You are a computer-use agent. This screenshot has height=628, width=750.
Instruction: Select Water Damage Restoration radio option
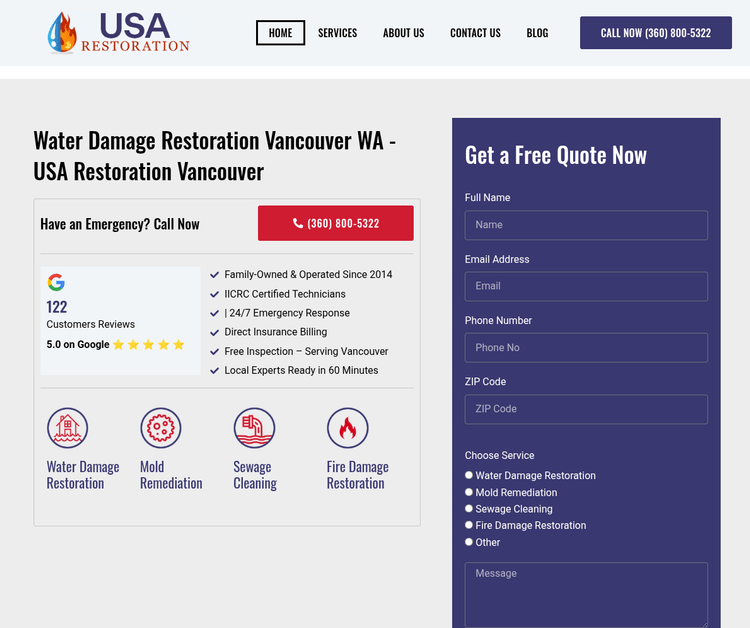tap(469, 475)
